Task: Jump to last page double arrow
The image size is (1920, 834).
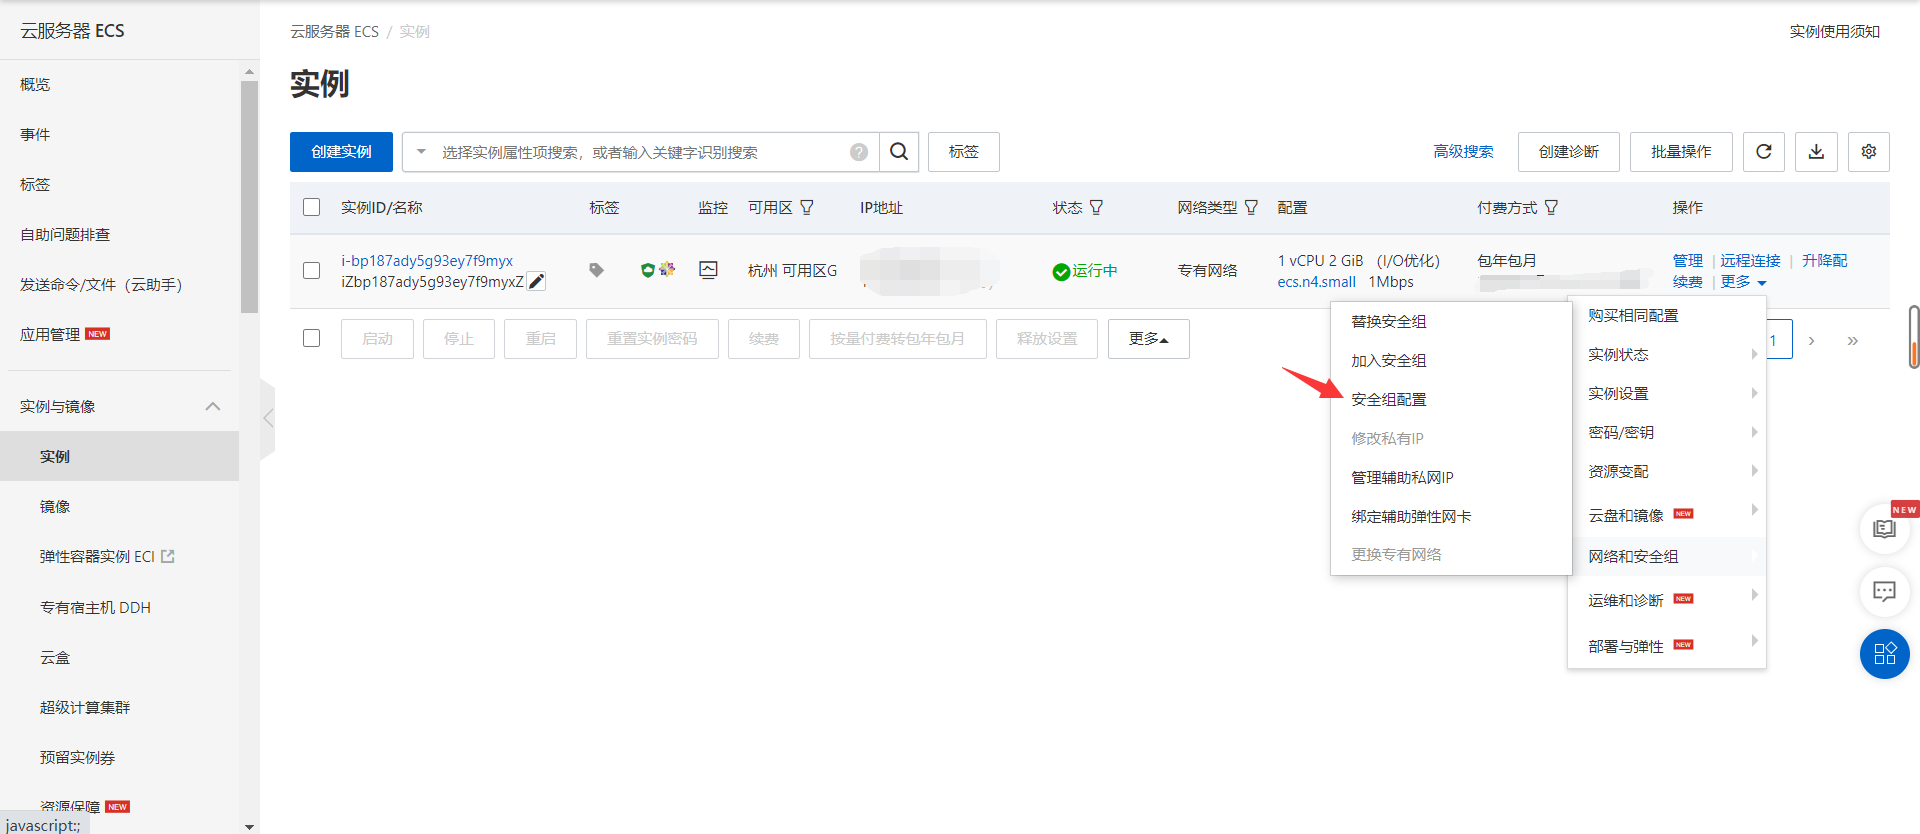Action: 1852,340
